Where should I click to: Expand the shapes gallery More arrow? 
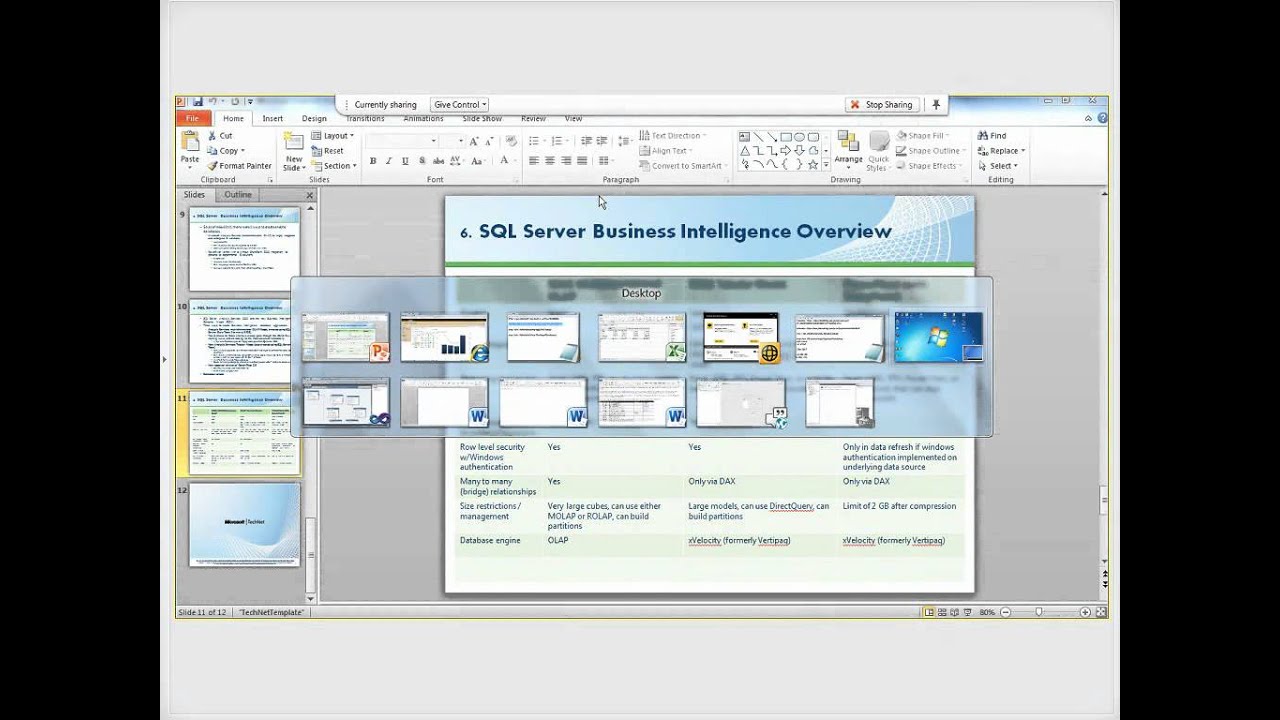826,164
